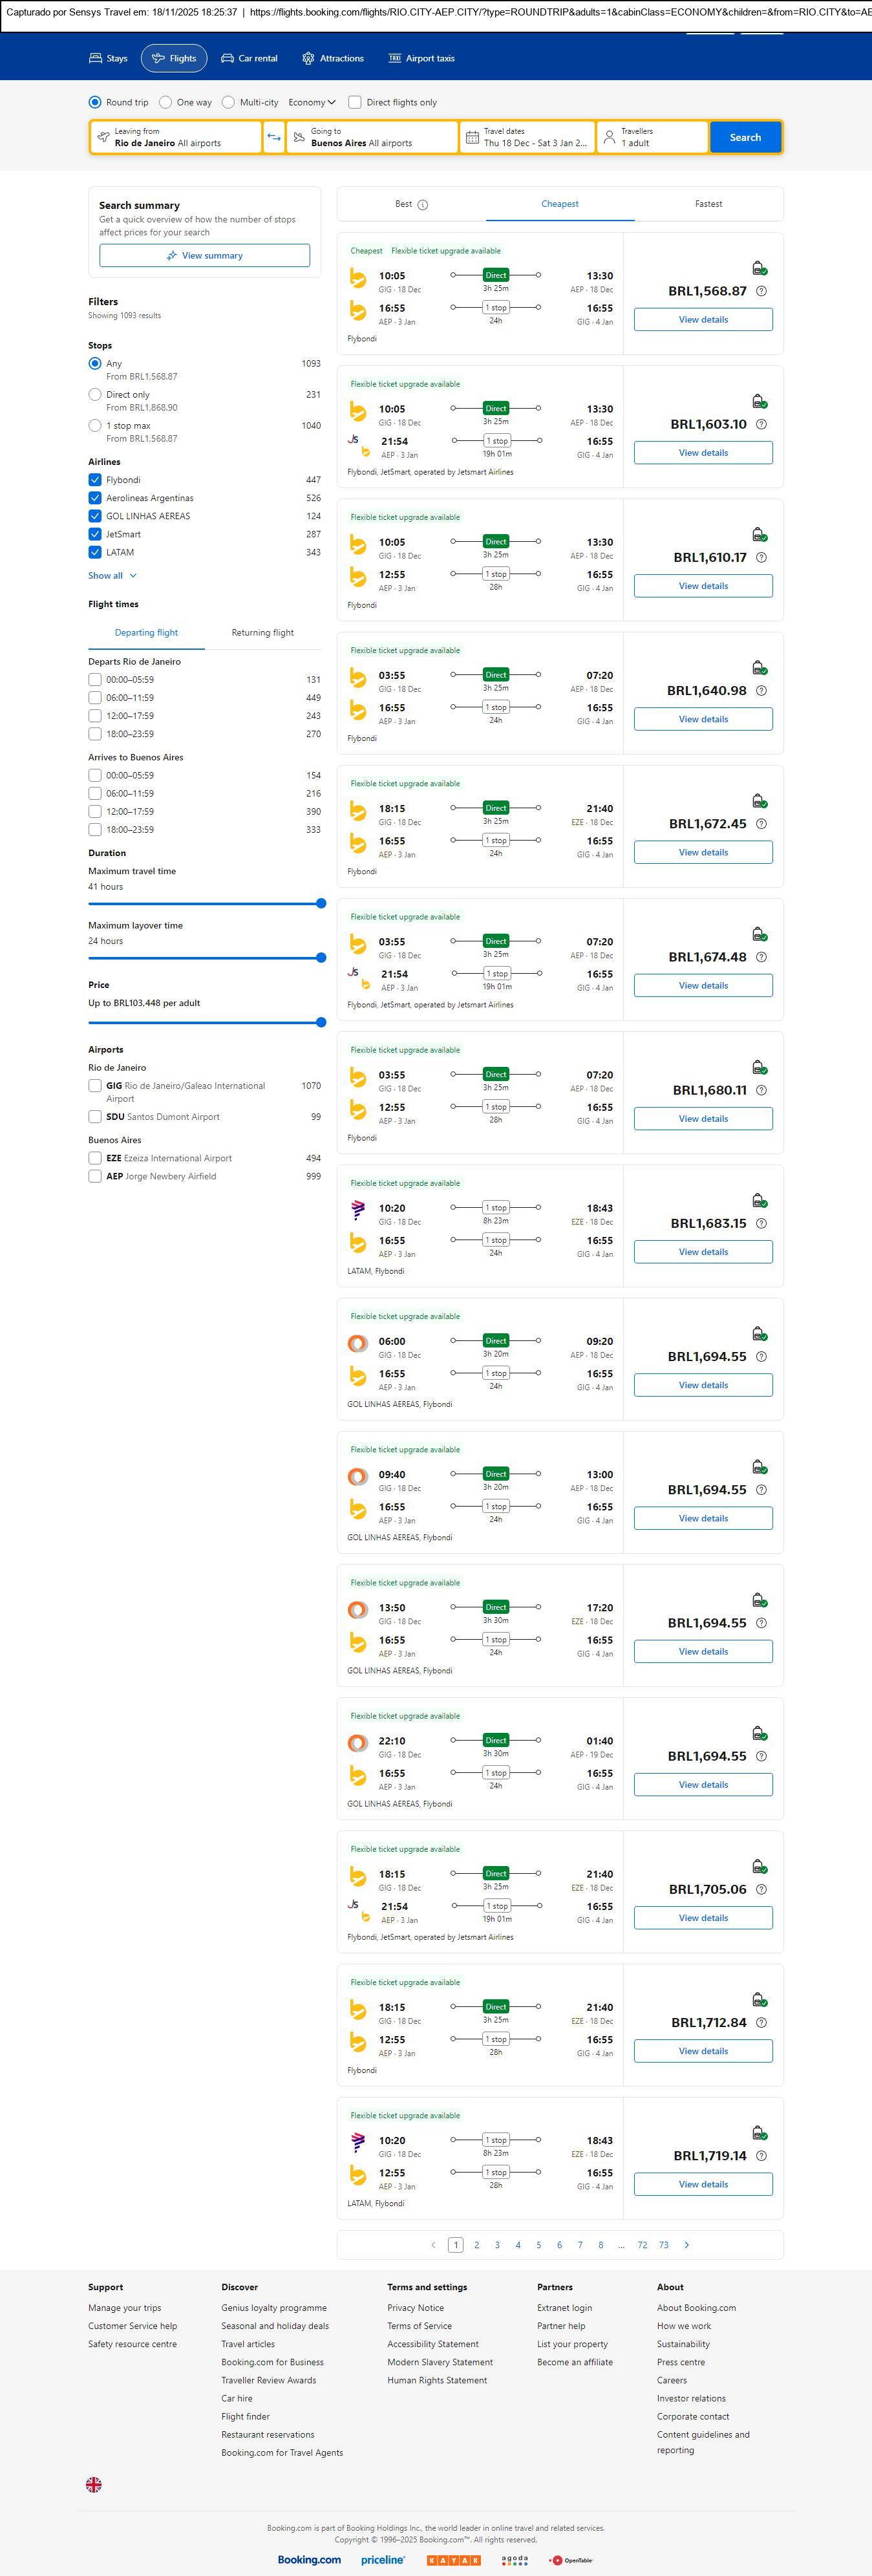Image resolution: width=872 pixels, height=2576 pixels.
Task: Switch to the Fastest results tab
Action: 708,204
